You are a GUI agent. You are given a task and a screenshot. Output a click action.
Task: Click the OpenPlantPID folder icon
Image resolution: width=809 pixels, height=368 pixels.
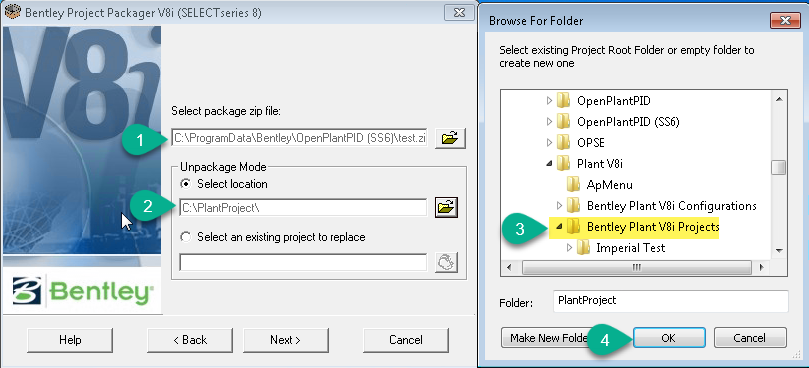point(563,100)
